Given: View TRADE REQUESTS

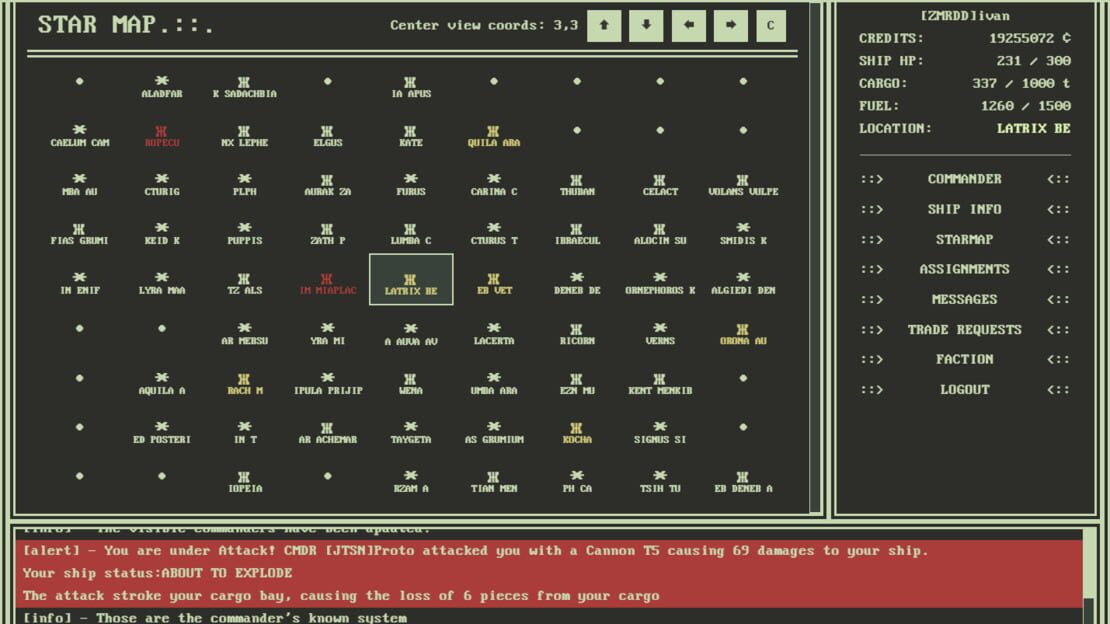Looking at the screenshot, I should click(965, 329).
